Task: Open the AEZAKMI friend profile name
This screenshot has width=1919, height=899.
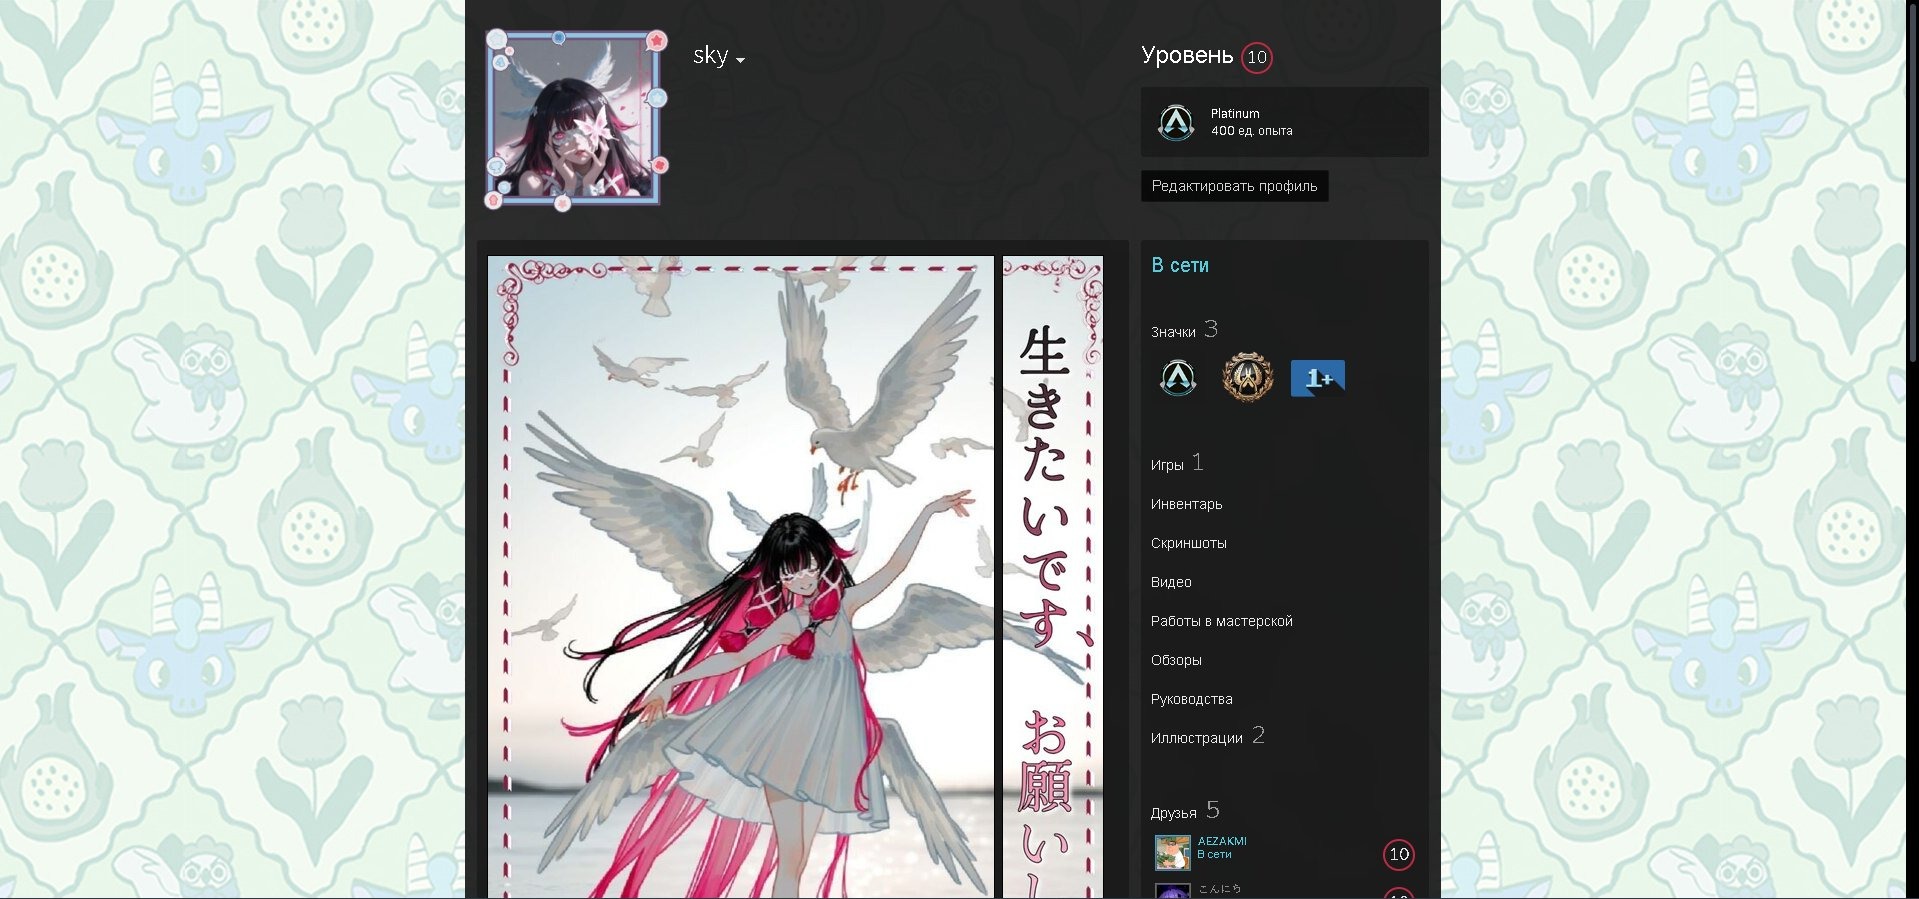Action: pos(1222,841)
